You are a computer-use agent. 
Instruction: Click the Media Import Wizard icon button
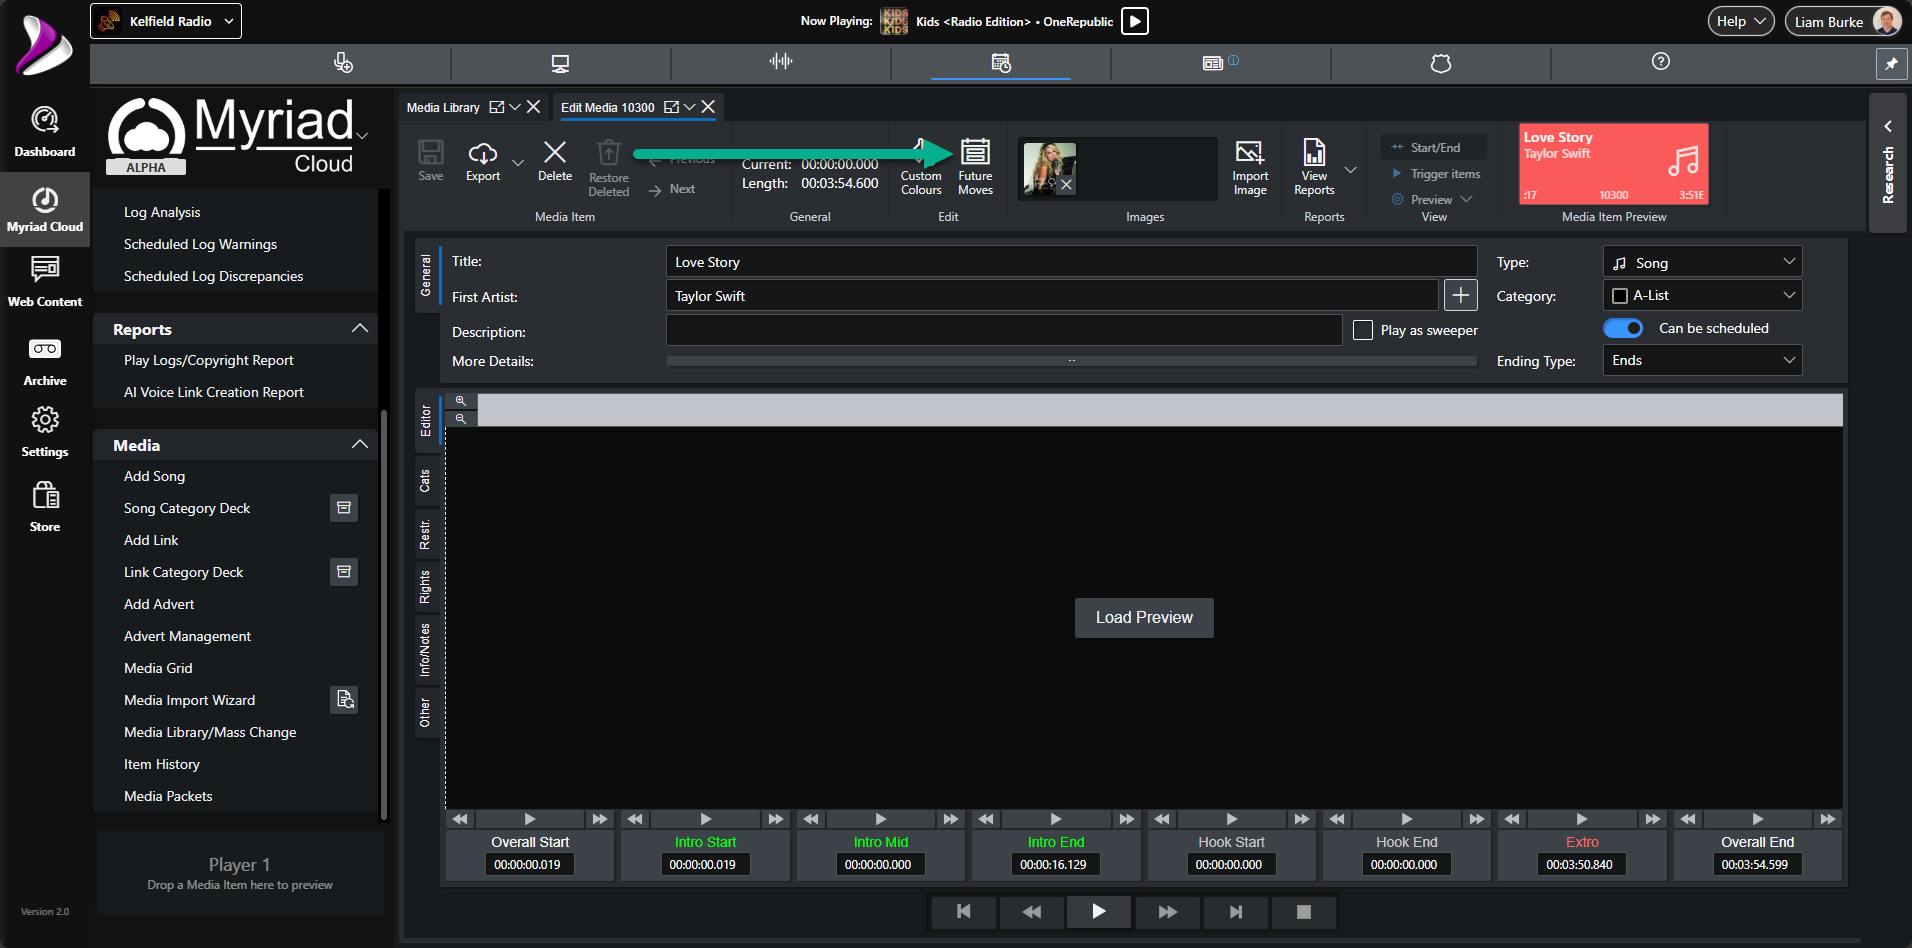344,700
